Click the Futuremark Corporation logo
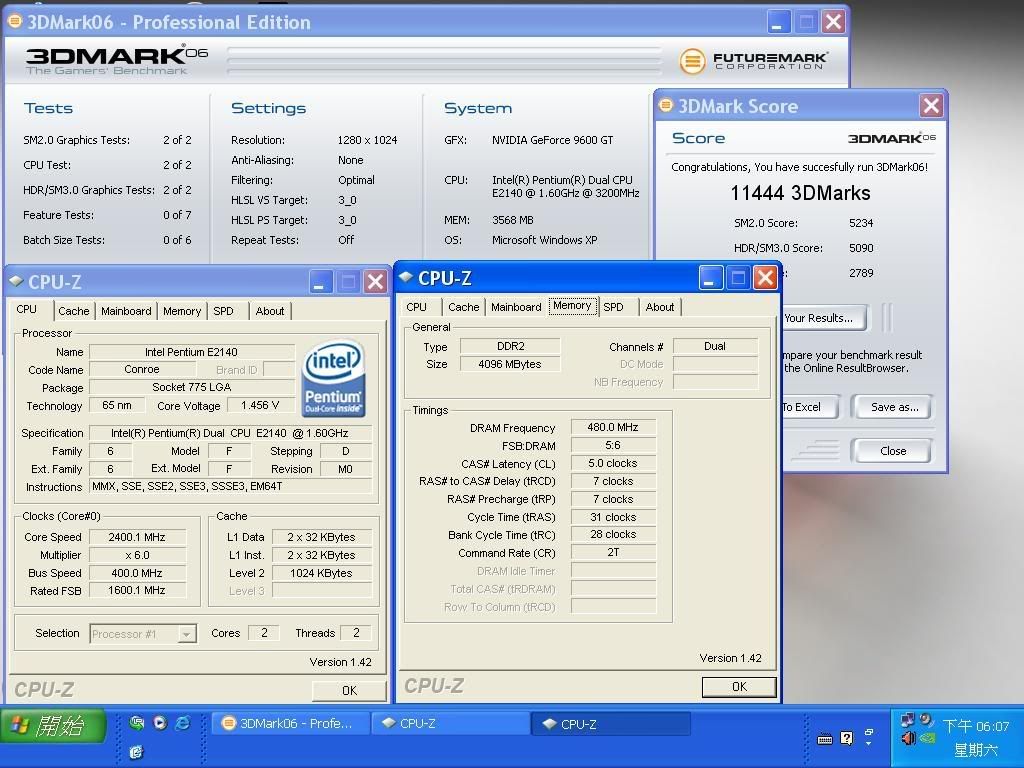 (x=754, y=61)
